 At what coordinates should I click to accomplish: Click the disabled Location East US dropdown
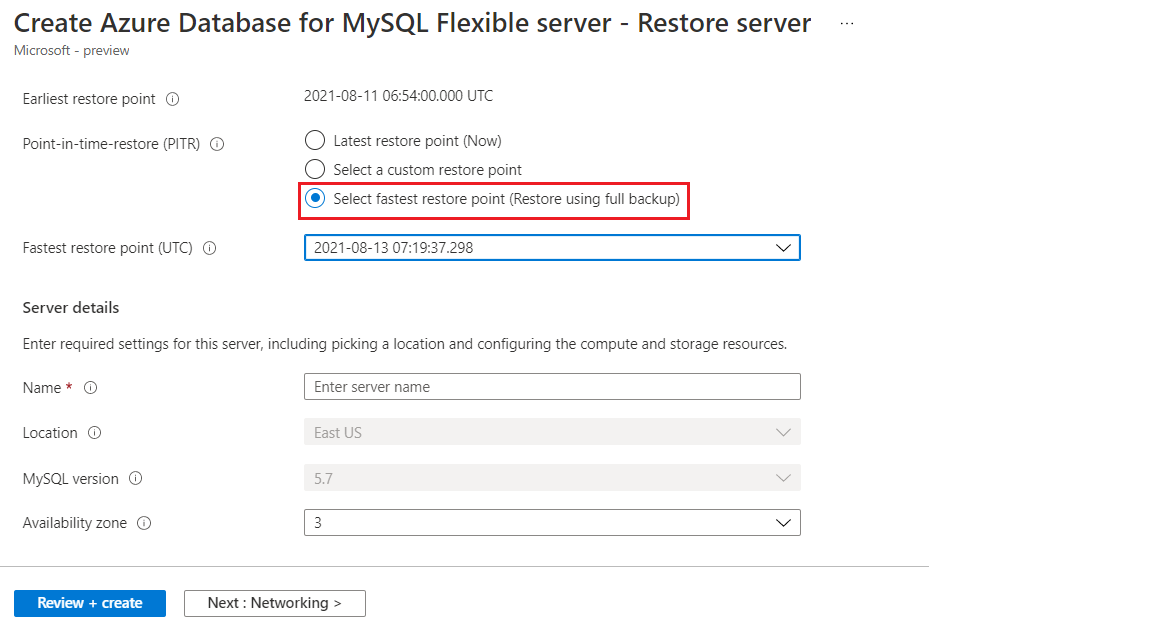[x=552, y=432]
